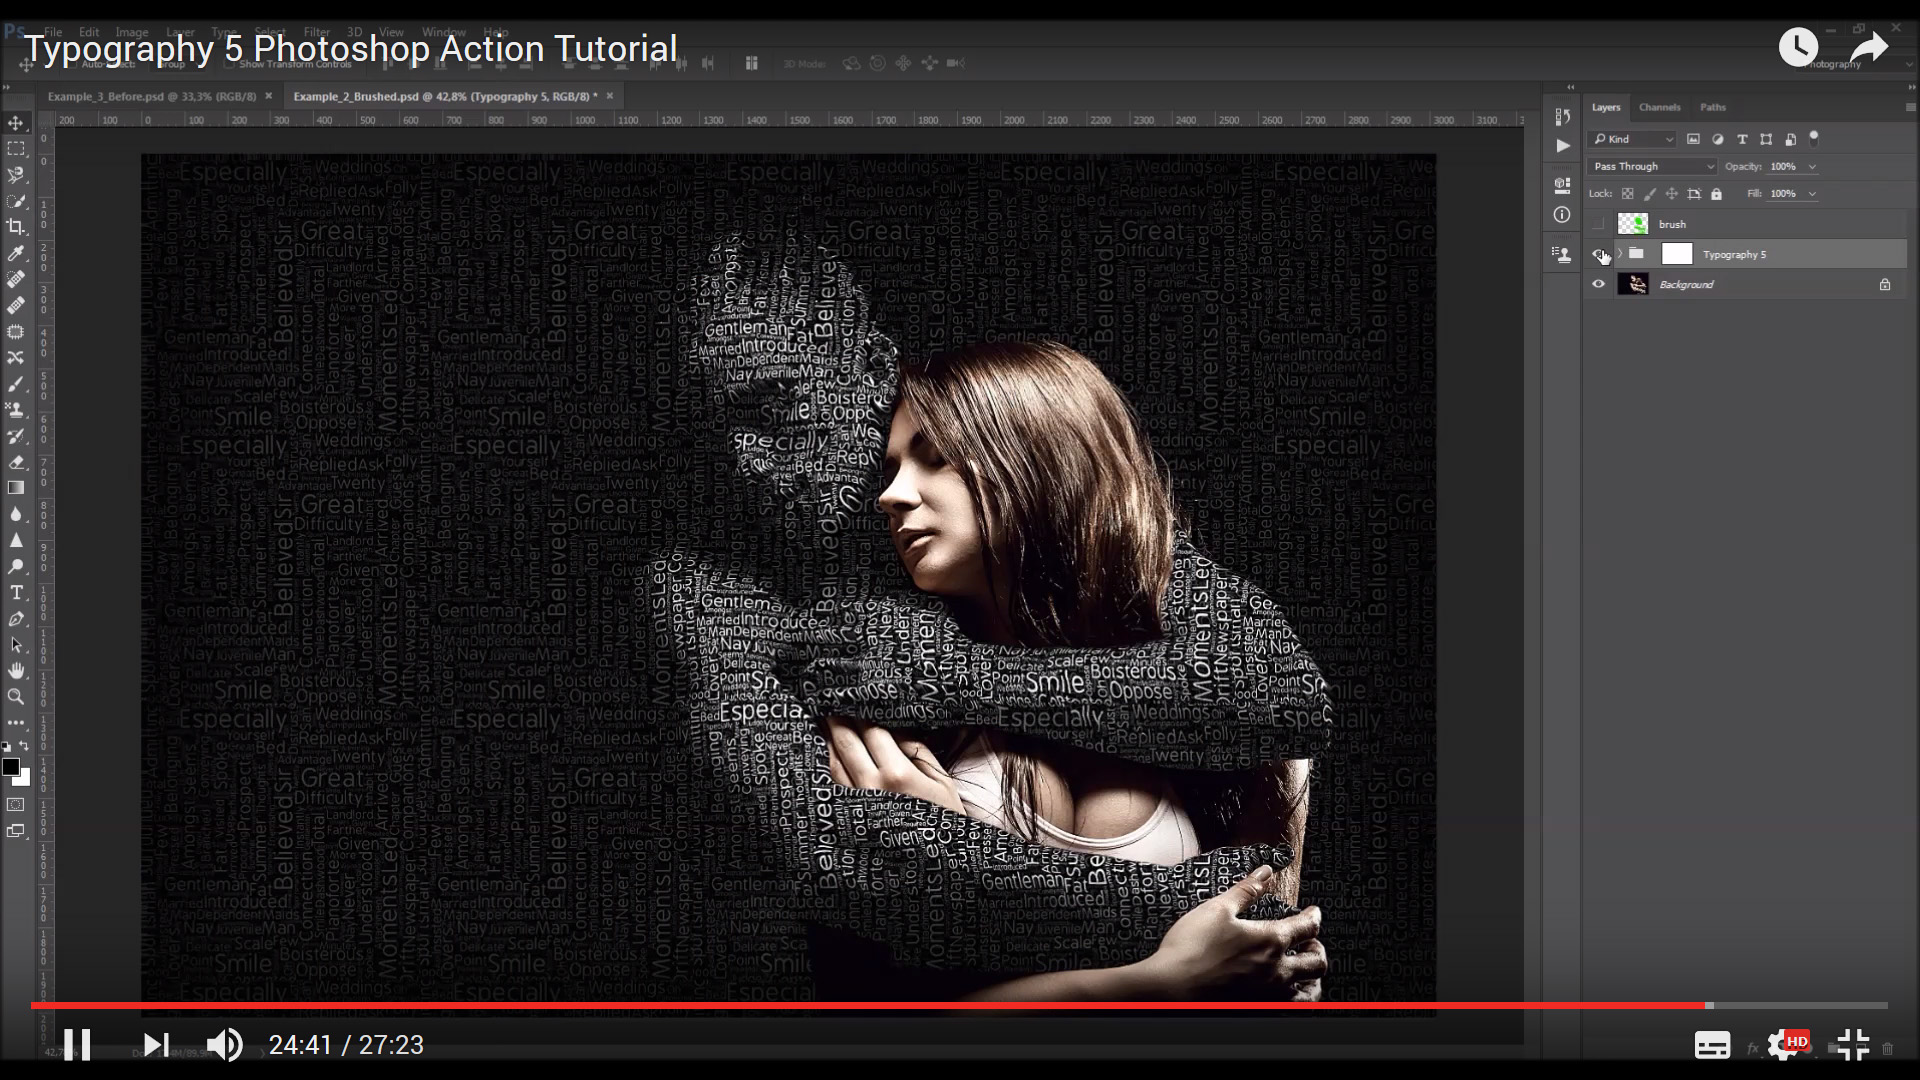Viewport: 1920px width, 1080px height.
Task: Show the brush layer visibility box
Action: [1598, 224]
